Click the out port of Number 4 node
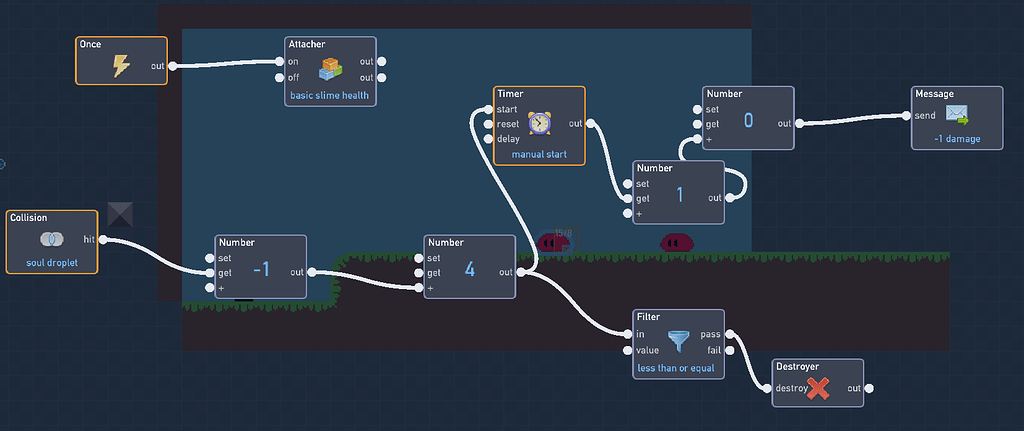This screenshot has height=431, width=1024. pyautogui.click(x=520, y=272)
